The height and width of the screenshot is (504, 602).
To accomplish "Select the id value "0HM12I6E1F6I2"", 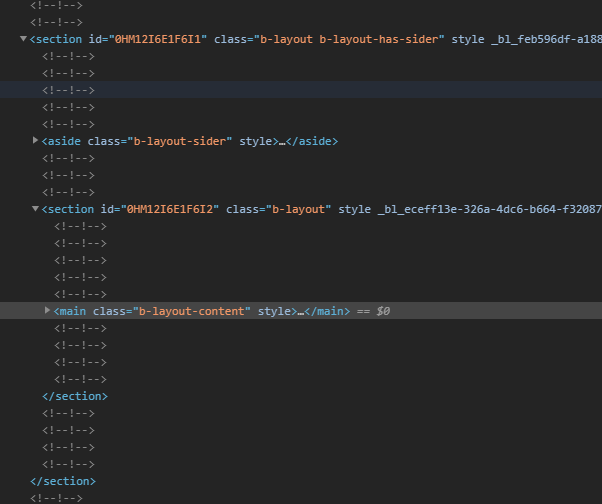I will pyautogui.click(x=170, y=209).
